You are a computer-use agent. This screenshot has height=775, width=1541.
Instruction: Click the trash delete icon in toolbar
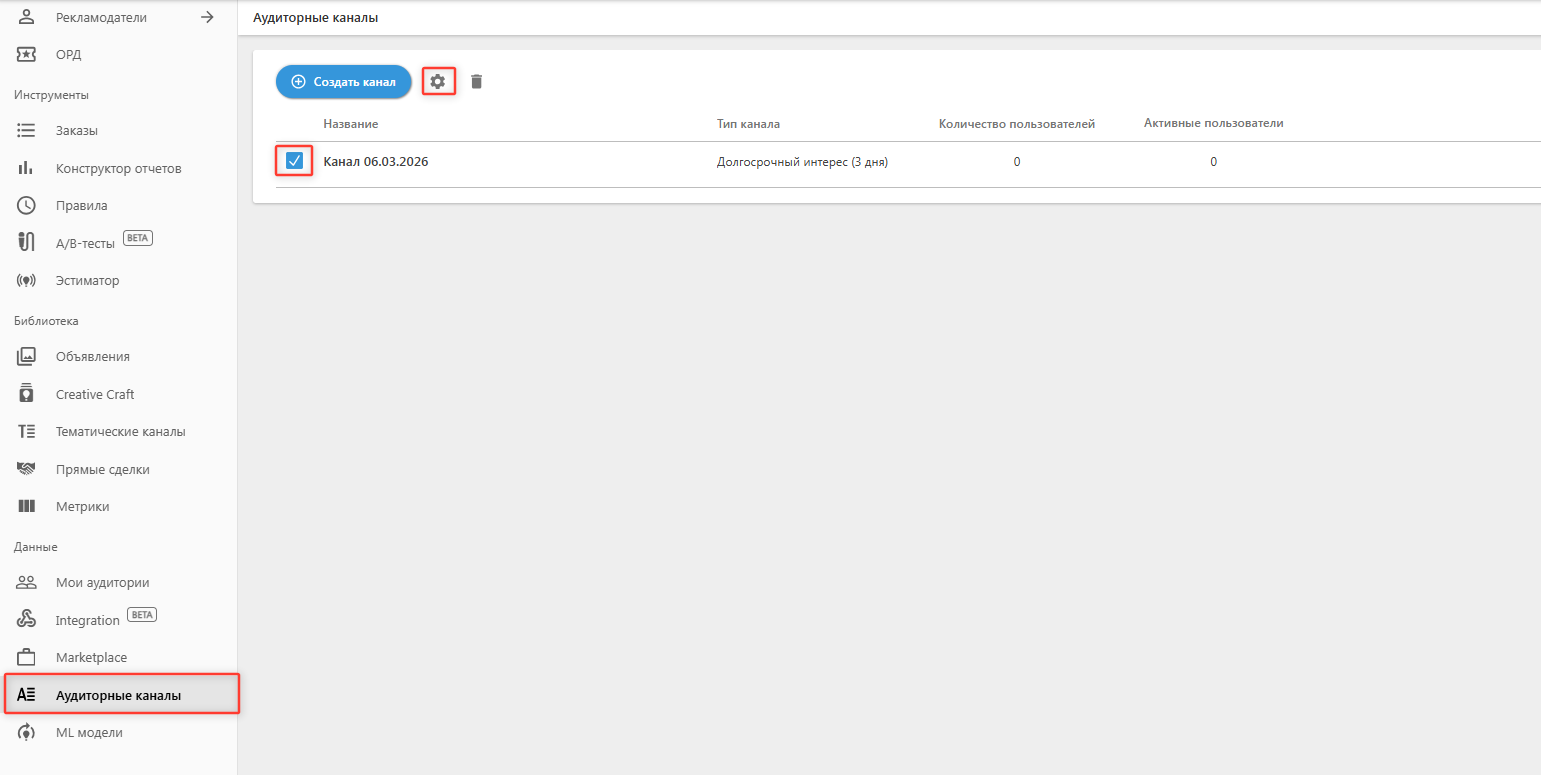[x=476, y=82]
